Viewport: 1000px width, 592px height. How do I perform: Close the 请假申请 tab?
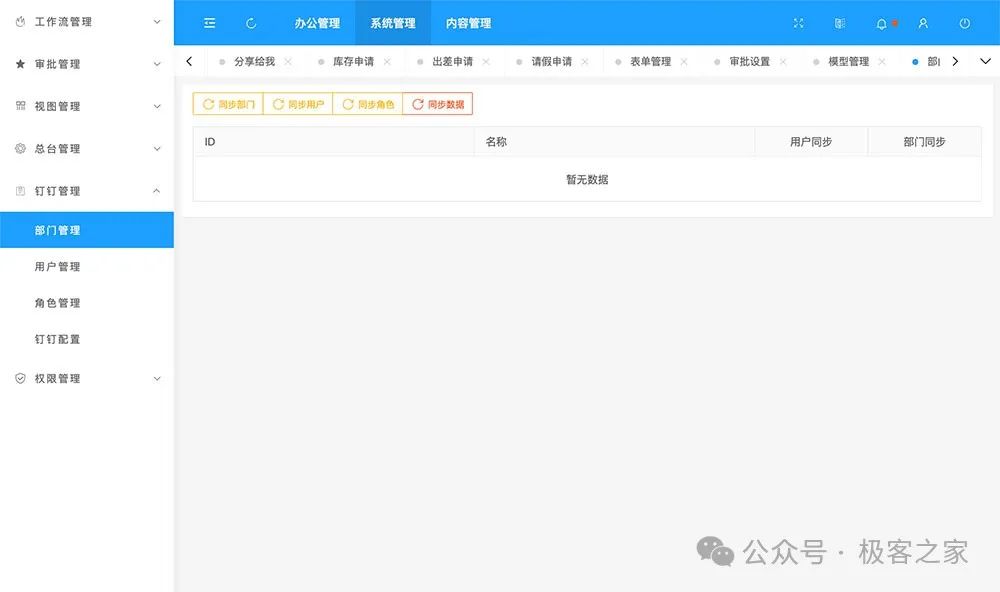click(585, 61)
